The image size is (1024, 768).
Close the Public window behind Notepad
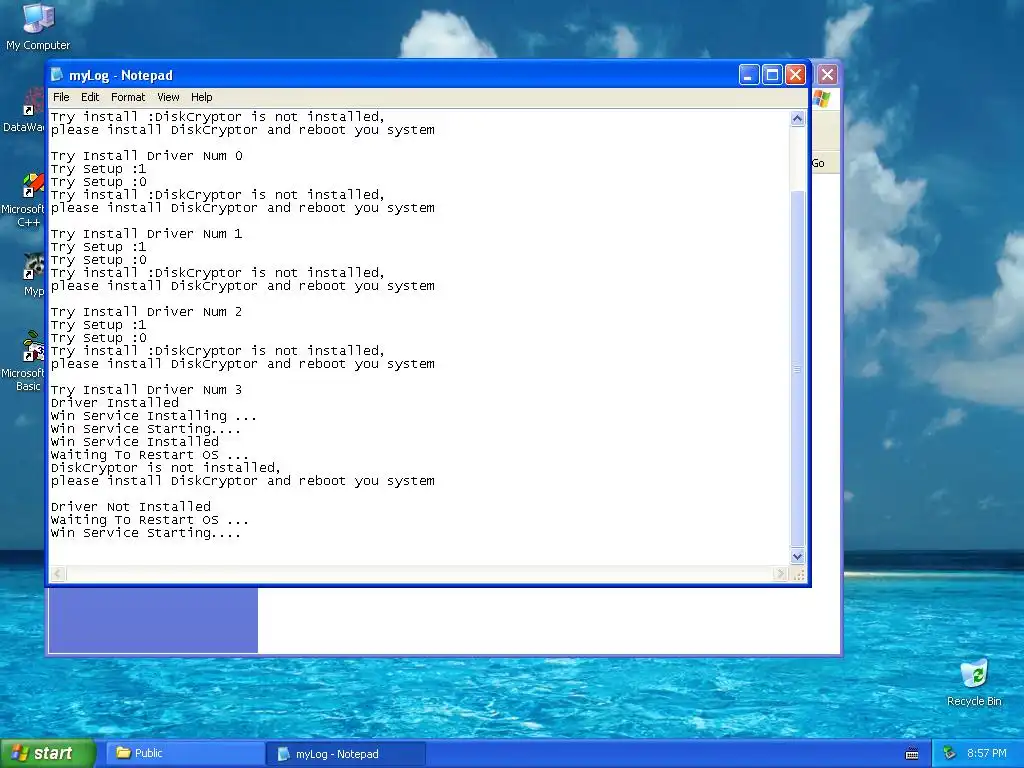827,75
